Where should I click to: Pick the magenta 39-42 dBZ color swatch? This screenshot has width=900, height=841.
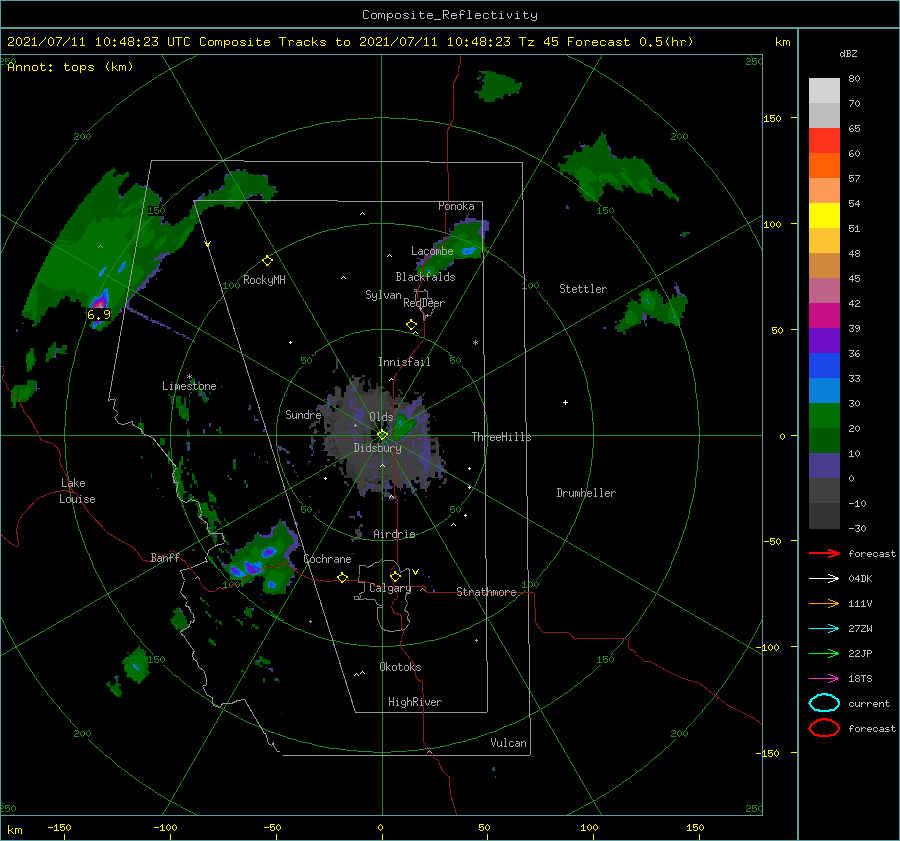pyautogui.click(x=824, y=315)
